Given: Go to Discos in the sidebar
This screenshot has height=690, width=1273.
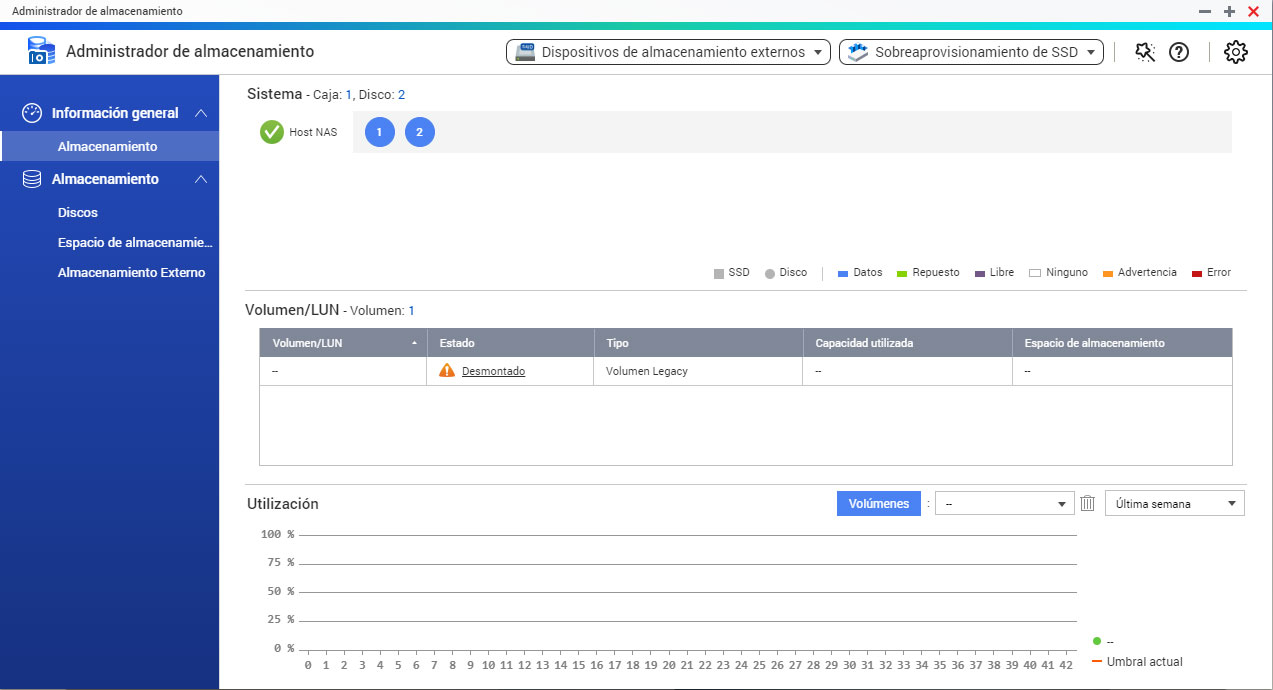Looking at the screenshot, I should 78,212.
